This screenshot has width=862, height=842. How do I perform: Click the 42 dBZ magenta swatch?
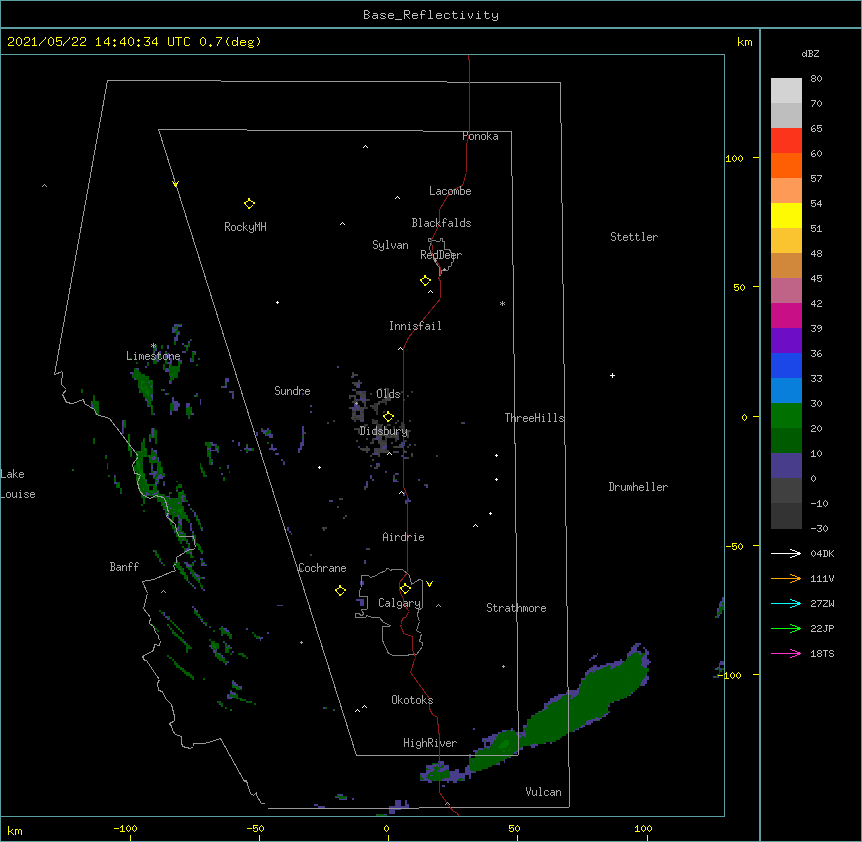[x=786, y=315]
